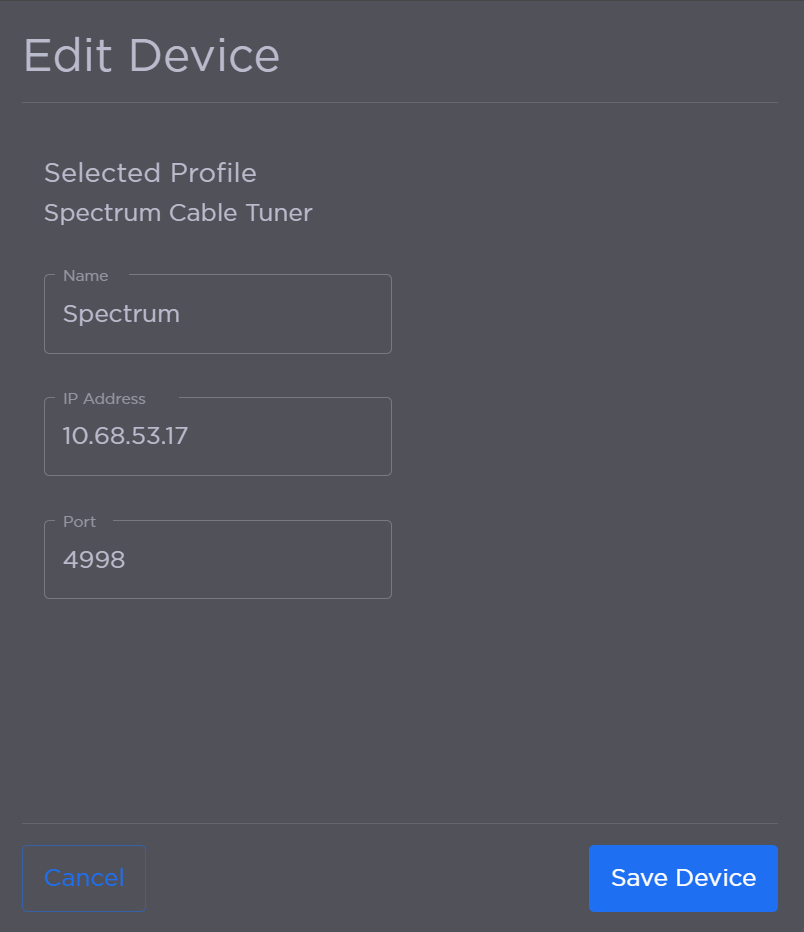Confirm changes with Save Device
This screenshot has height=932, width=804.
[683, 878]
